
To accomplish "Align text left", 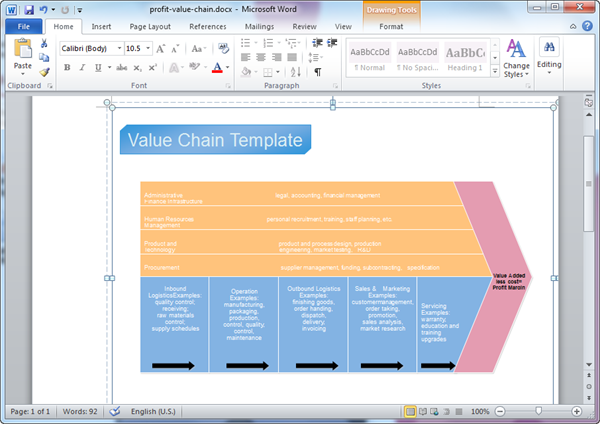I will [x=245, y=57].
